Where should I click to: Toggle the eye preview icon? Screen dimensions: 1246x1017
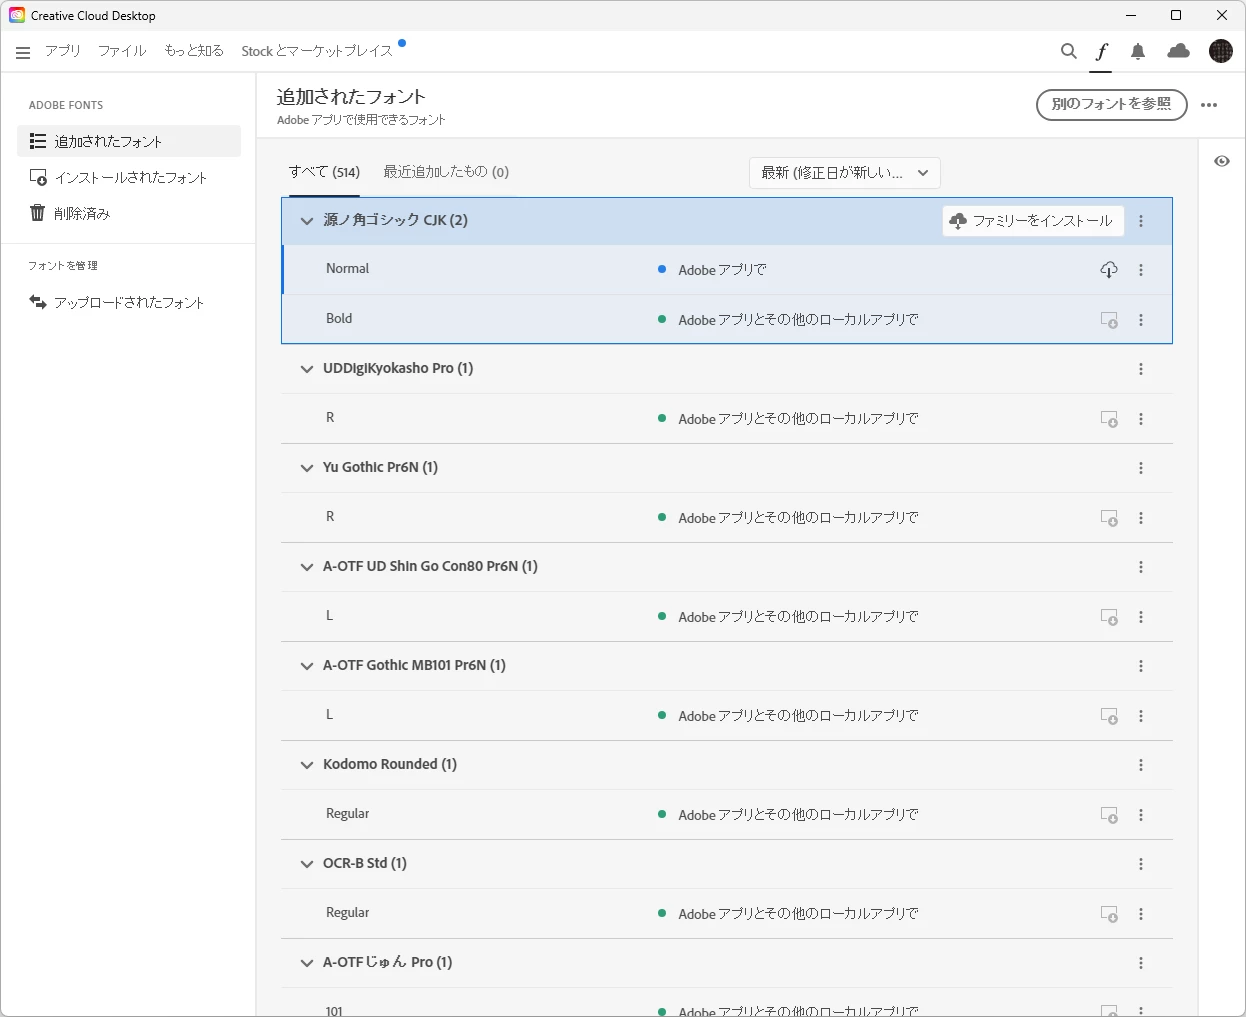(x=1222, y=161)
